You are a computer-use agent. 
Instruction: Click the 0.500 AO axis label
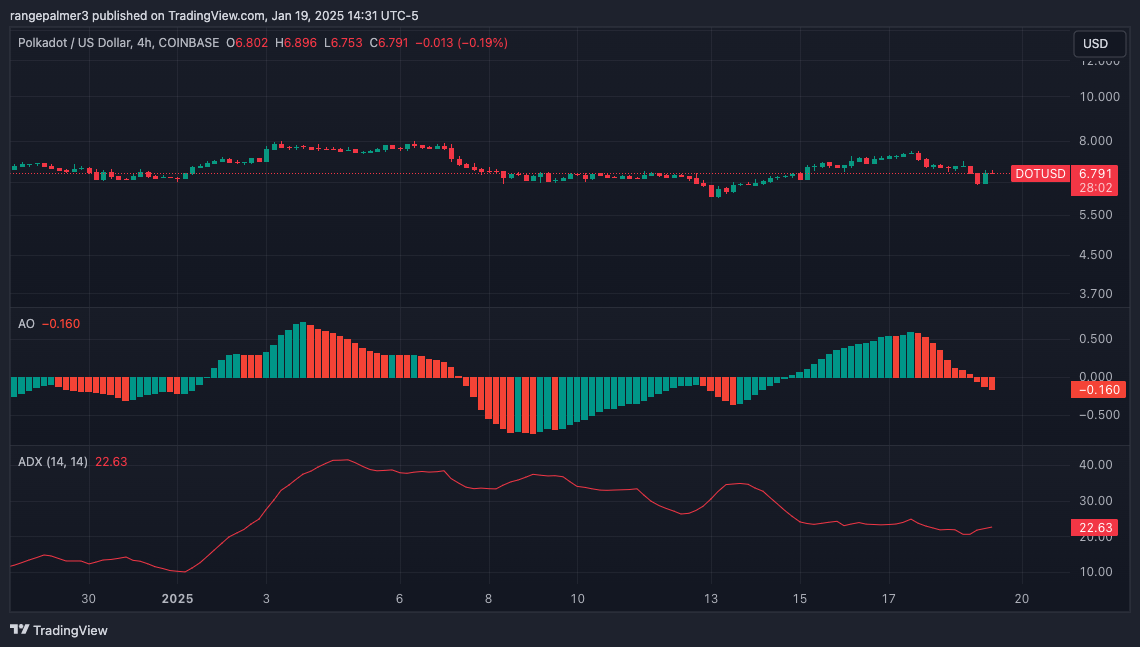coord(1095,339)
